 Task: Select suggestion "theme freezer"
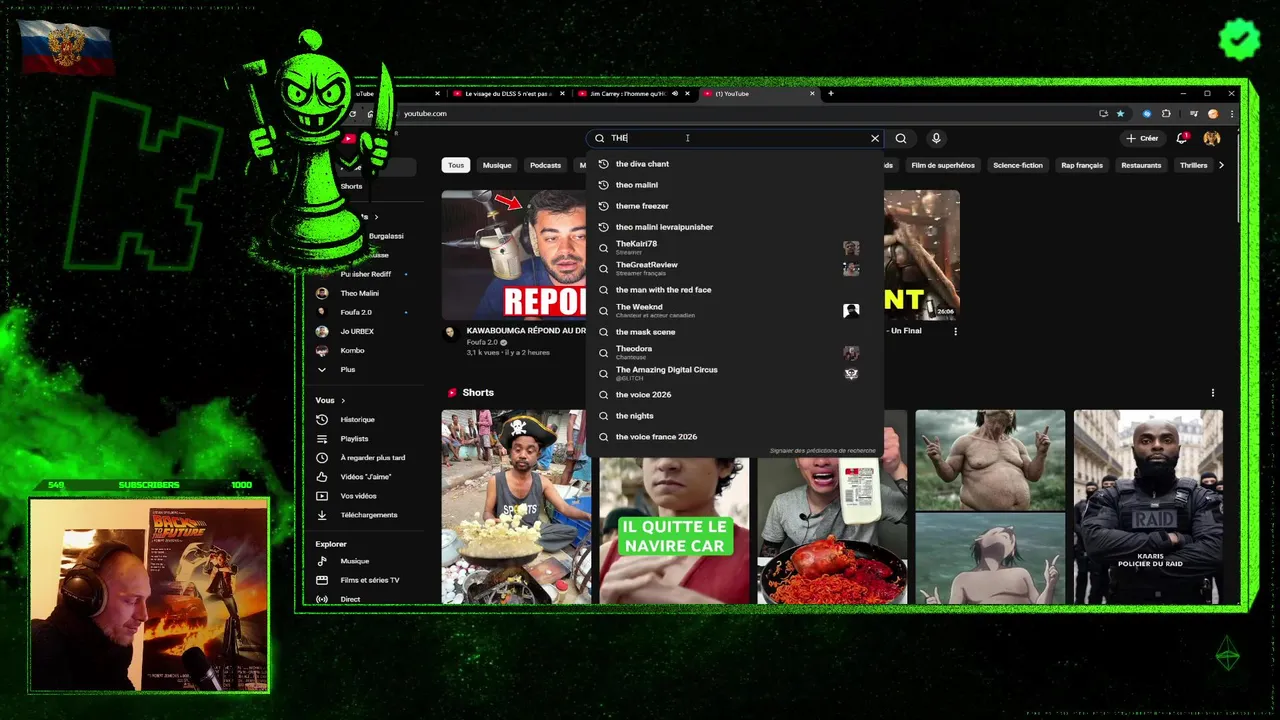coord(735,206)
